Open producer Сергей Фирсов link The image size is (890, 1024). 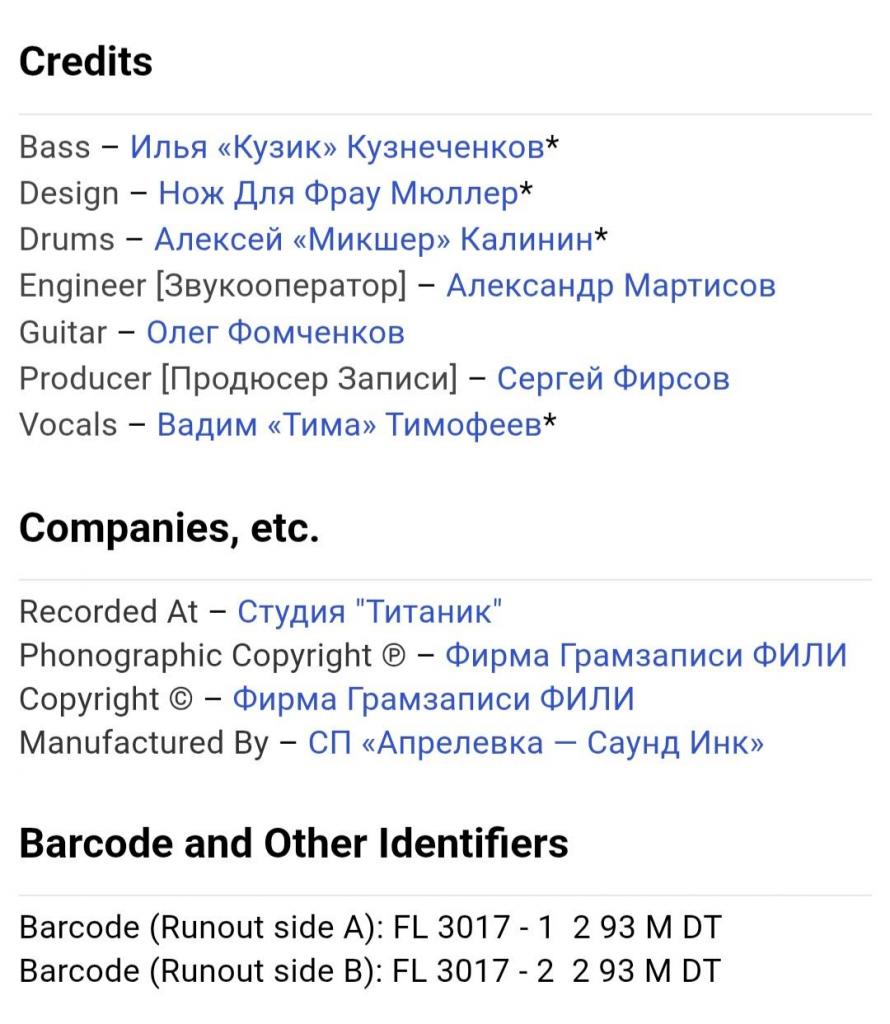point(612,379)
